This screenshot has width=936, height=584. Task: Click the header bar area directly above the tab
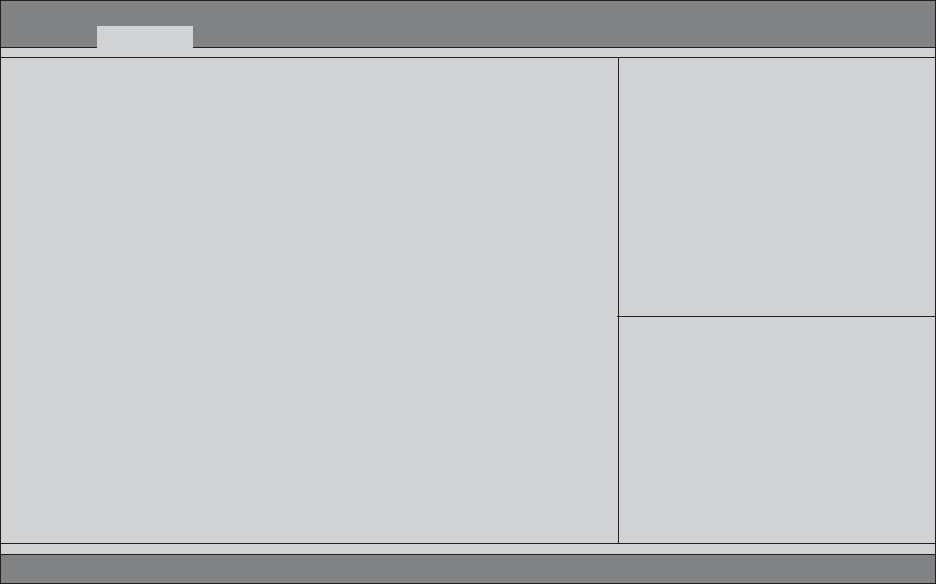pos(144,13)
